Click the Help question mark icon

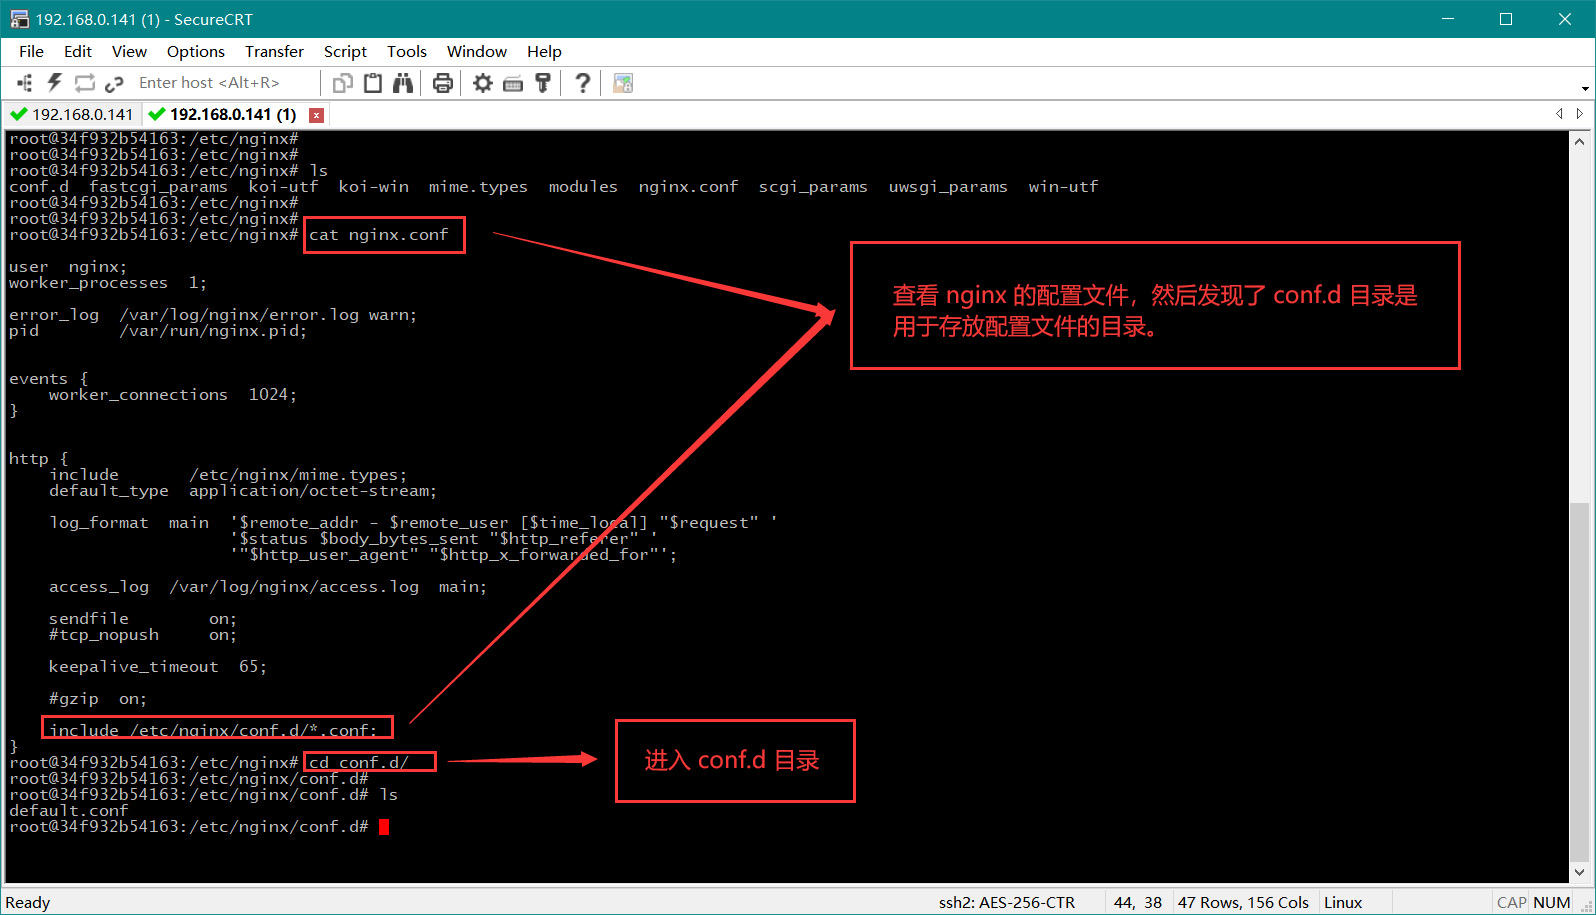(583, 83)
